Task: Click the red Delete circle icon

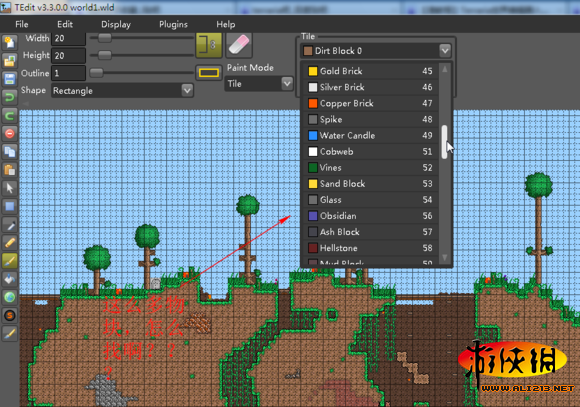Action: 10,134
